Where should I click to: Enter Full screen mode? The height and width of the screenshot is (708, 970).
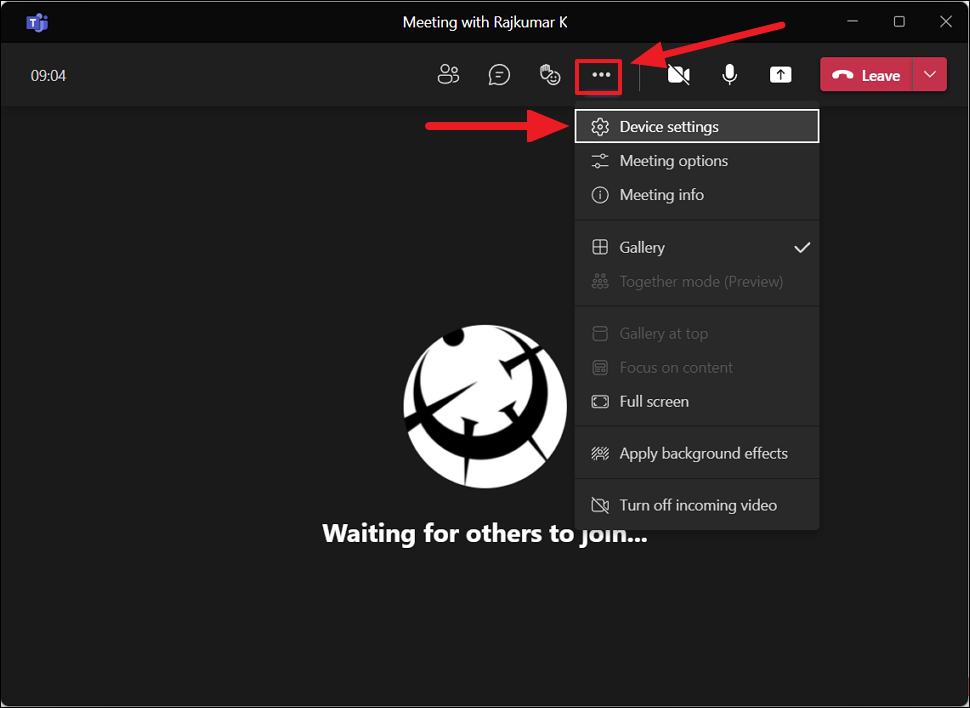tap(697, 402)
